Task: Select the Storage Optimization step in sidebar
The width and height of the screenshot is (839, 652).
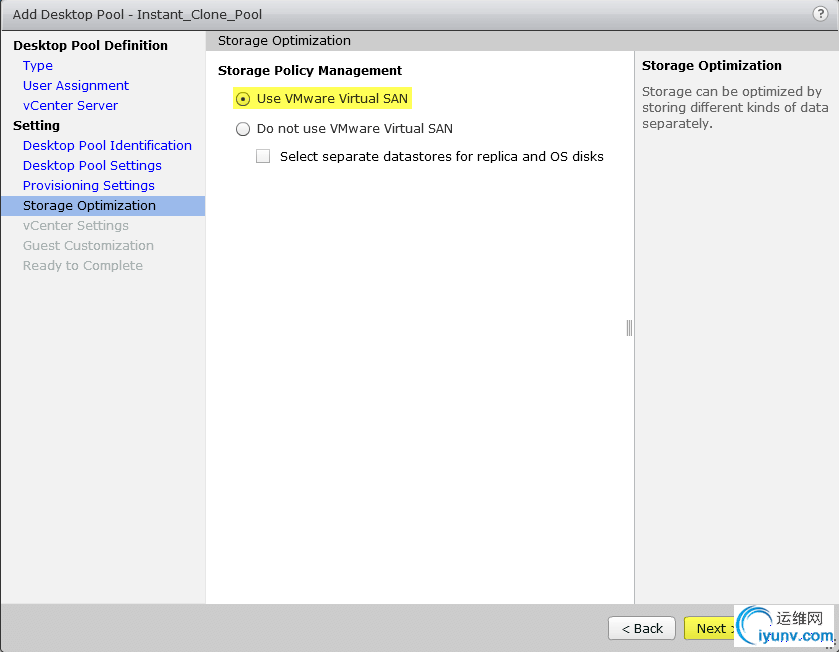Action: click(x=103, y=206)
